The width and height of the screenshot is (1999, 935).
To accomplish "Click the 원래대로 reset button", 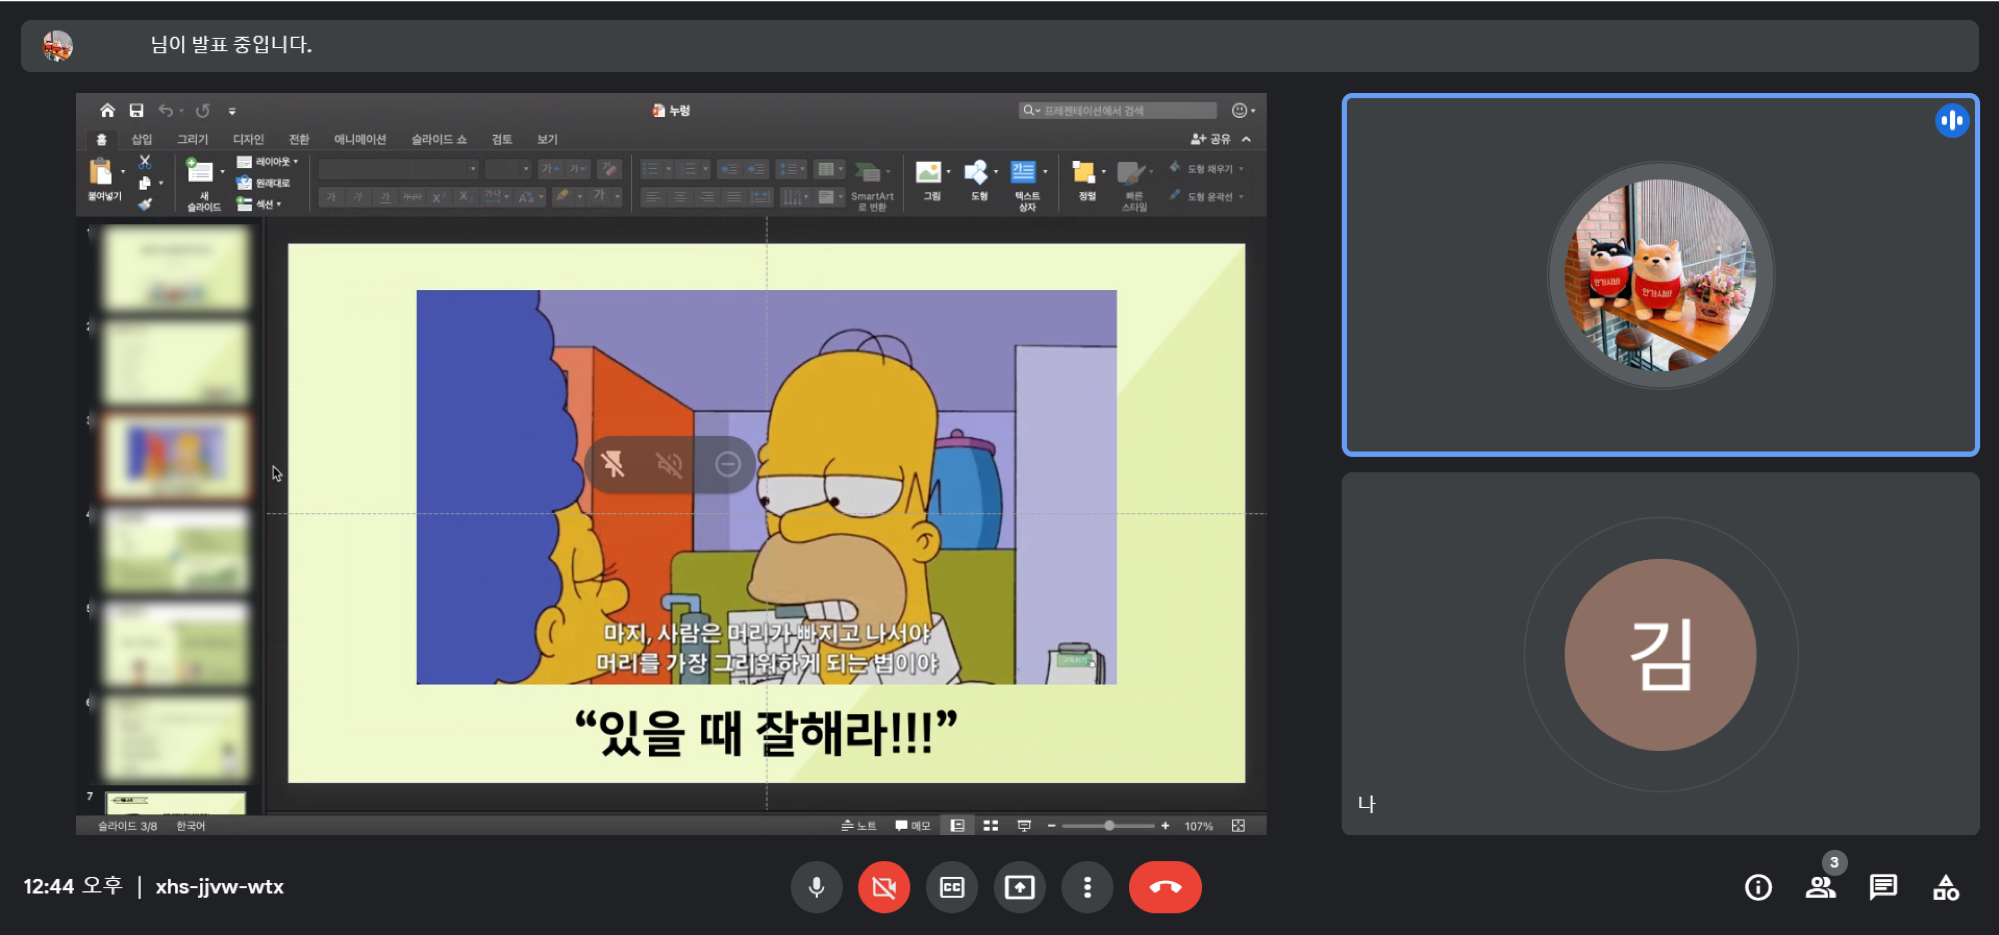I will pos(263,183).
